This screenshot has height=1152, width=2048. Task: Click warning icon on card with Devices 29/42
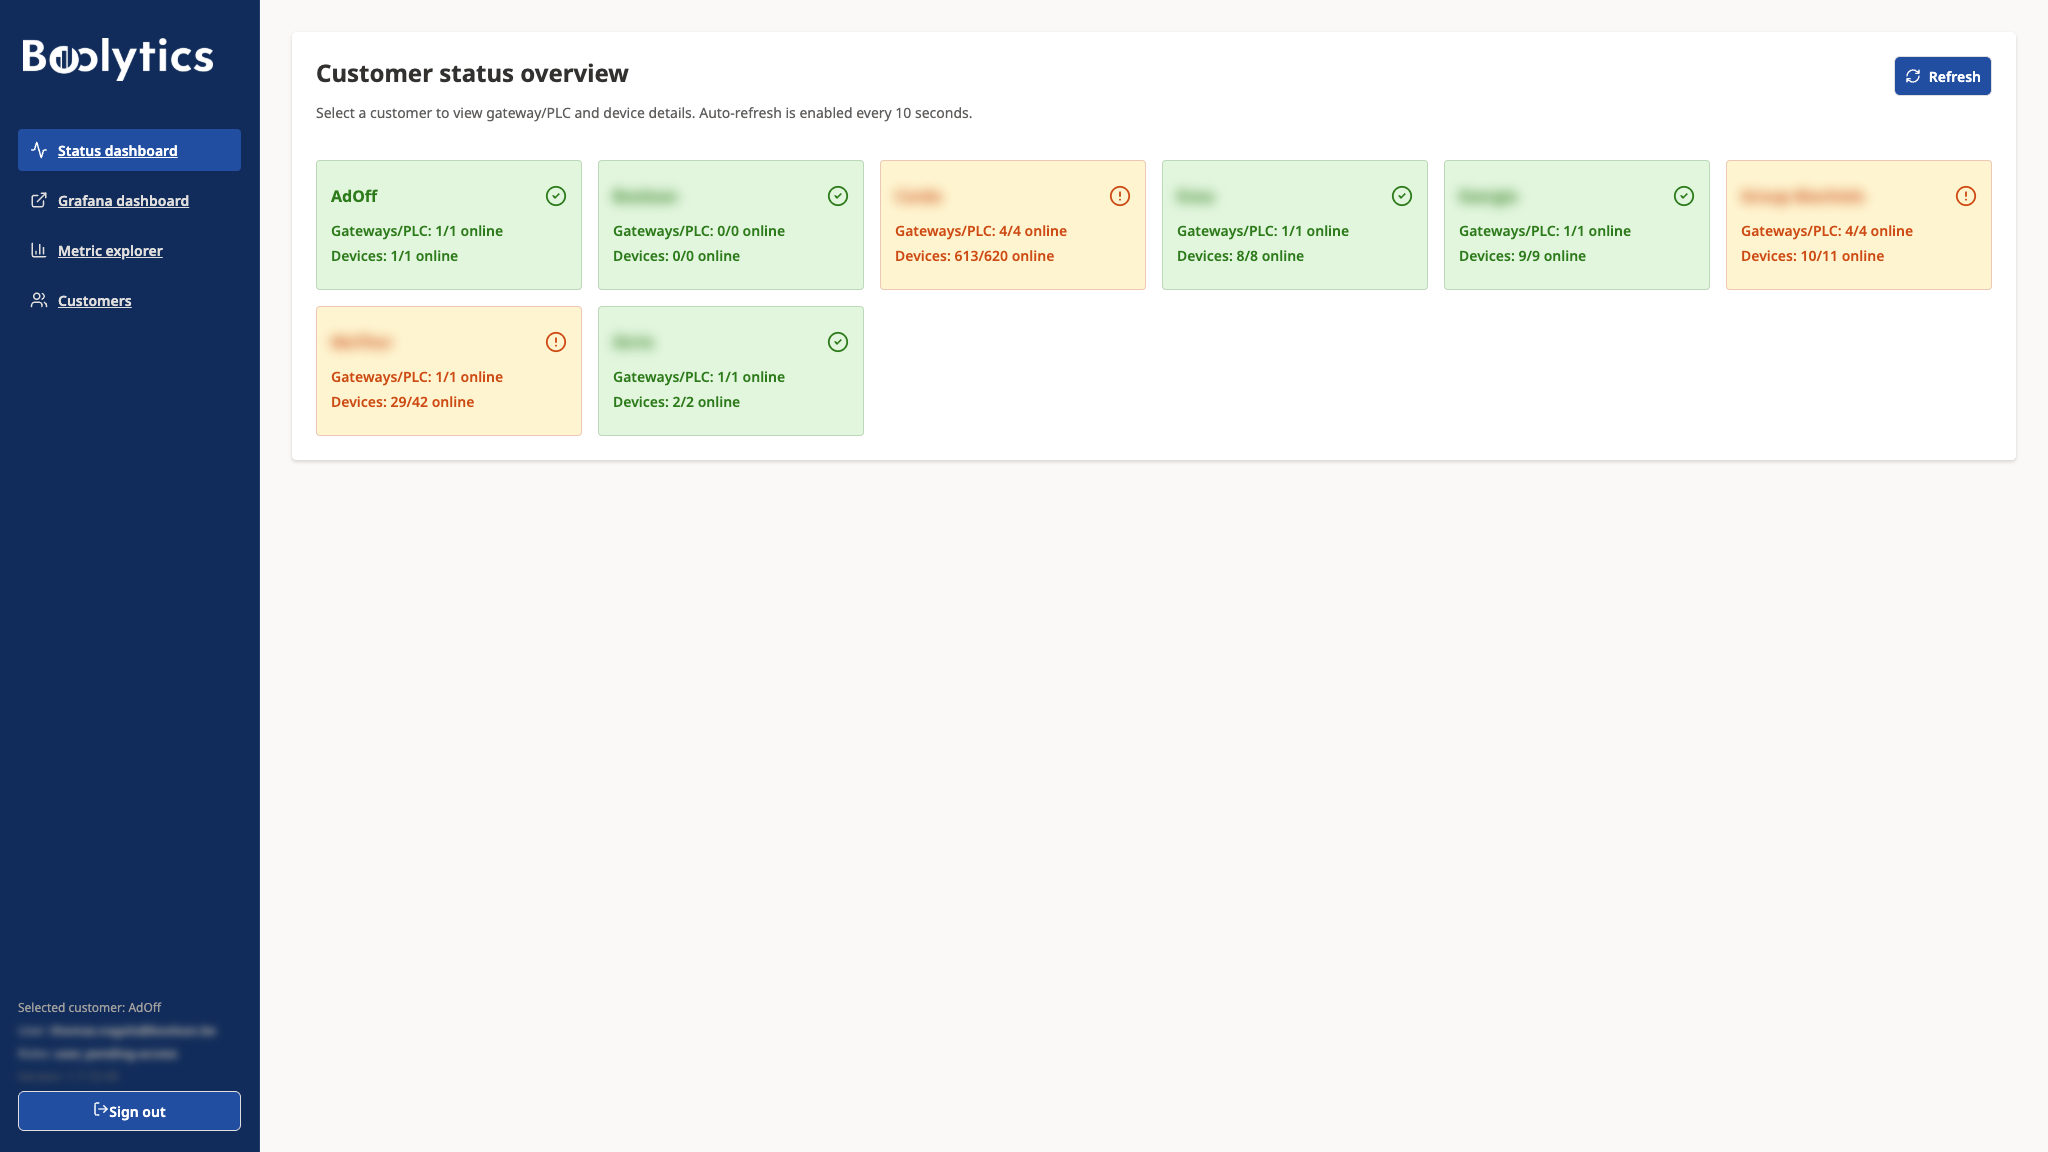pyautogui.click(x=556, y=342)
